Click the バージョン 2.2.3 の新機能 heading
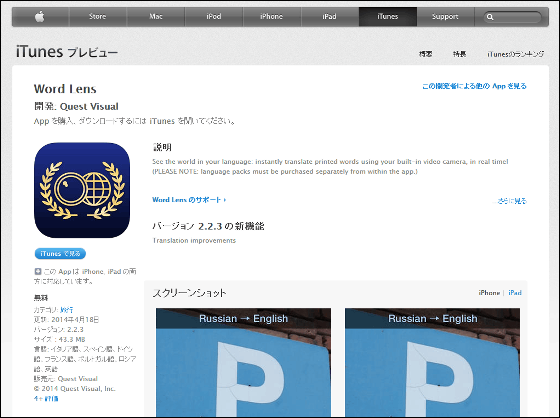 click(208, 226)
